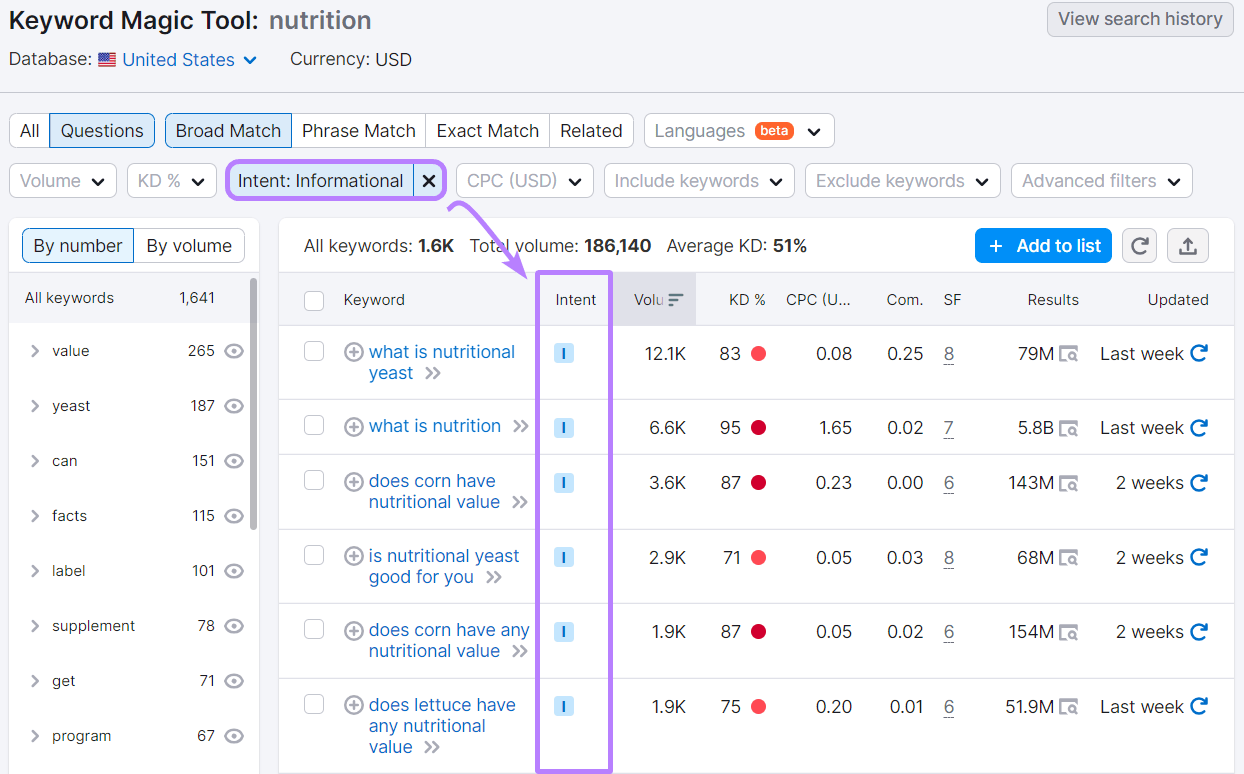
Task: Switch to the Questions tab
Action: [x=101, y=130]
